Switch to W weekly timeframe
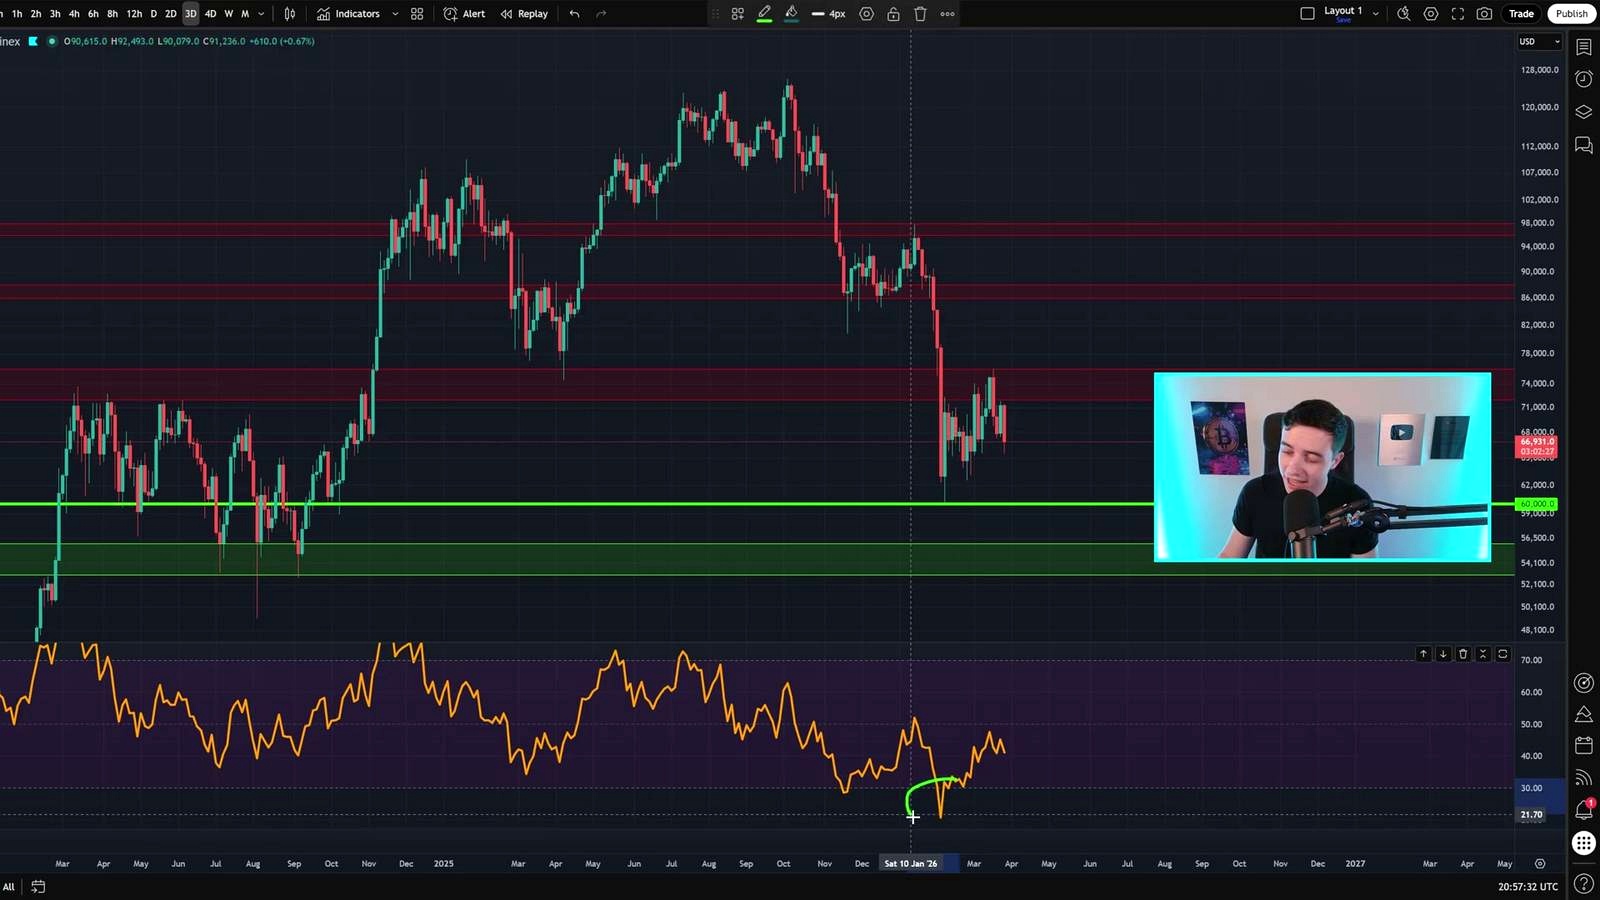This screenshot has width=1600, height=900. [228, 14]
